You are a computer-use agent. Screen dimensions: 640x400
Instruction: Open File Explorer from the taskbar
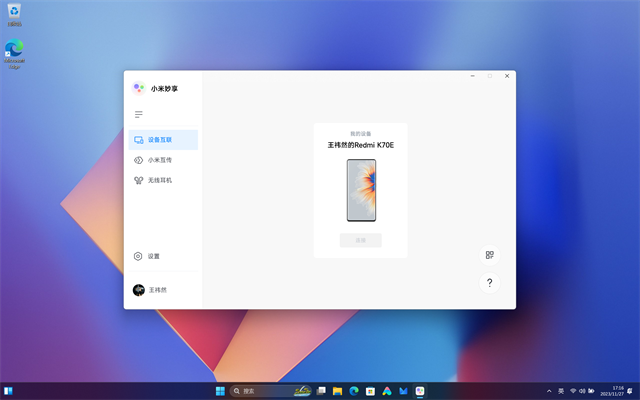click(x=338, y=391)
